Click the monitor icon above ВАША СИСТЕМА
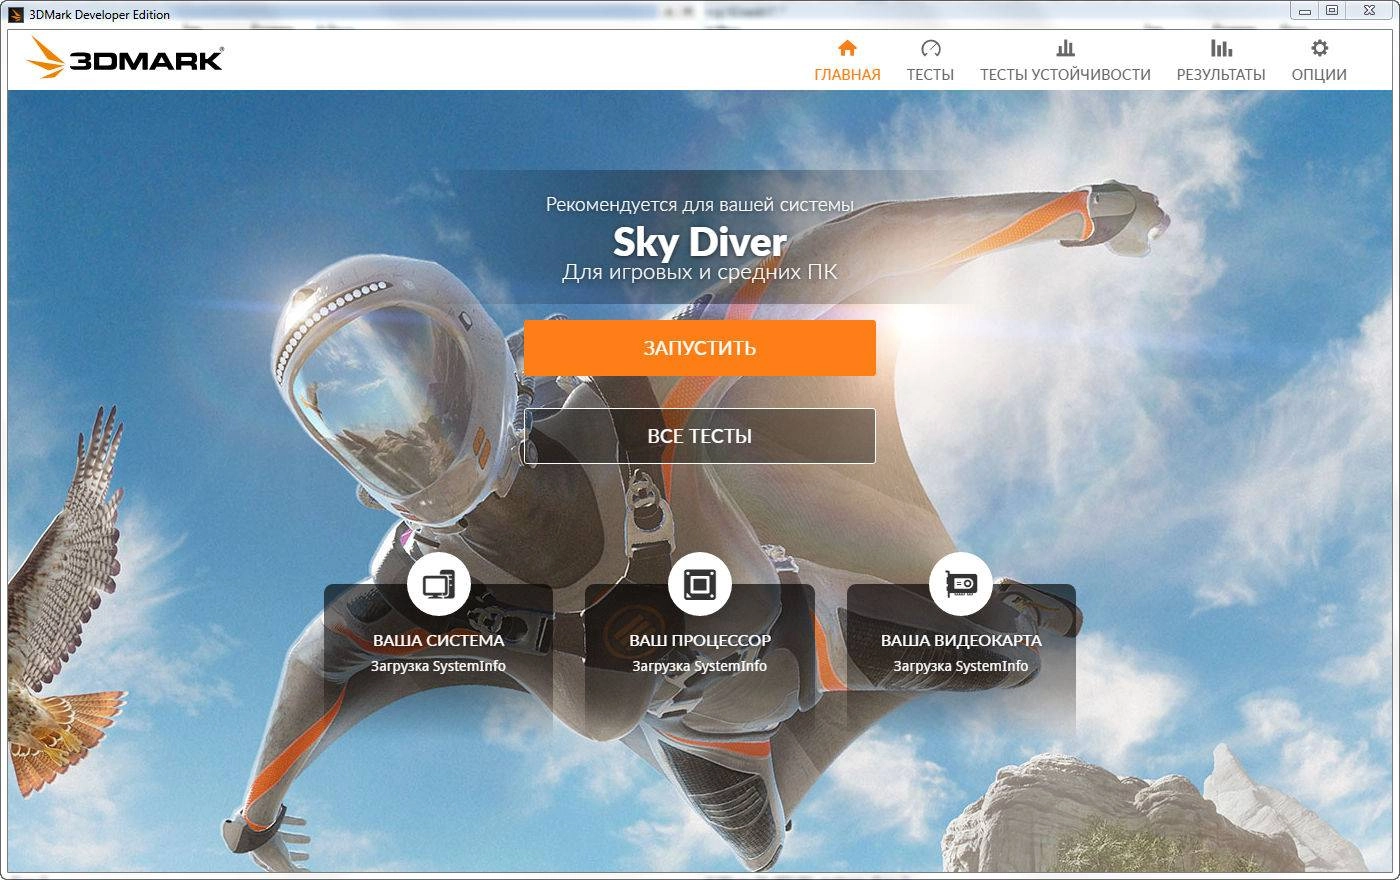 (438, 584)
